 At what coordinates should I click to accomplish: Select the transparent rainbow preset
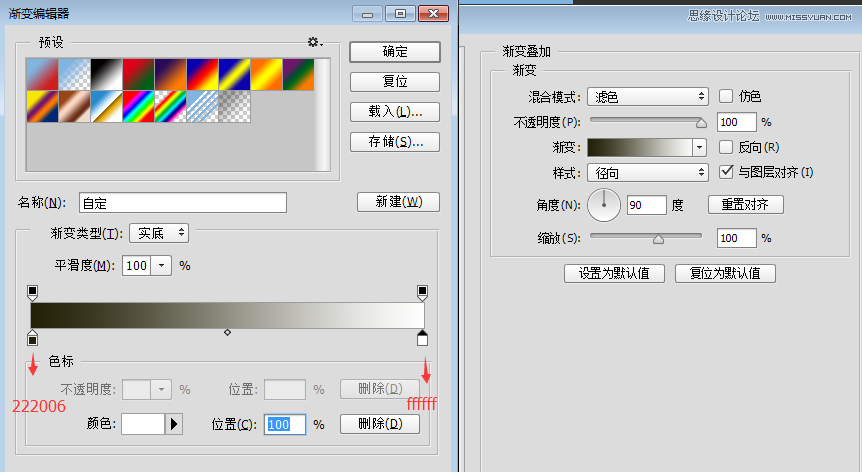[x=170, y=107]
